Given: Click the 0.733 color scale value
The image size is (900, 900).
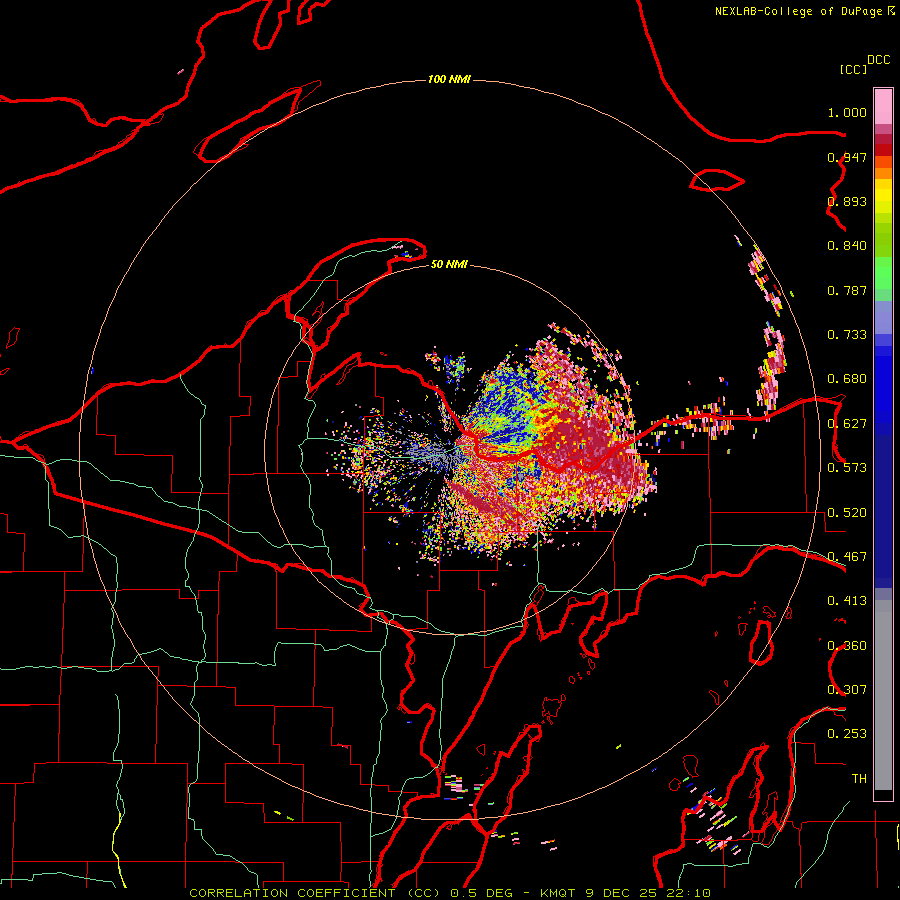Looking at the screenshot, I should tap(847, 335).
